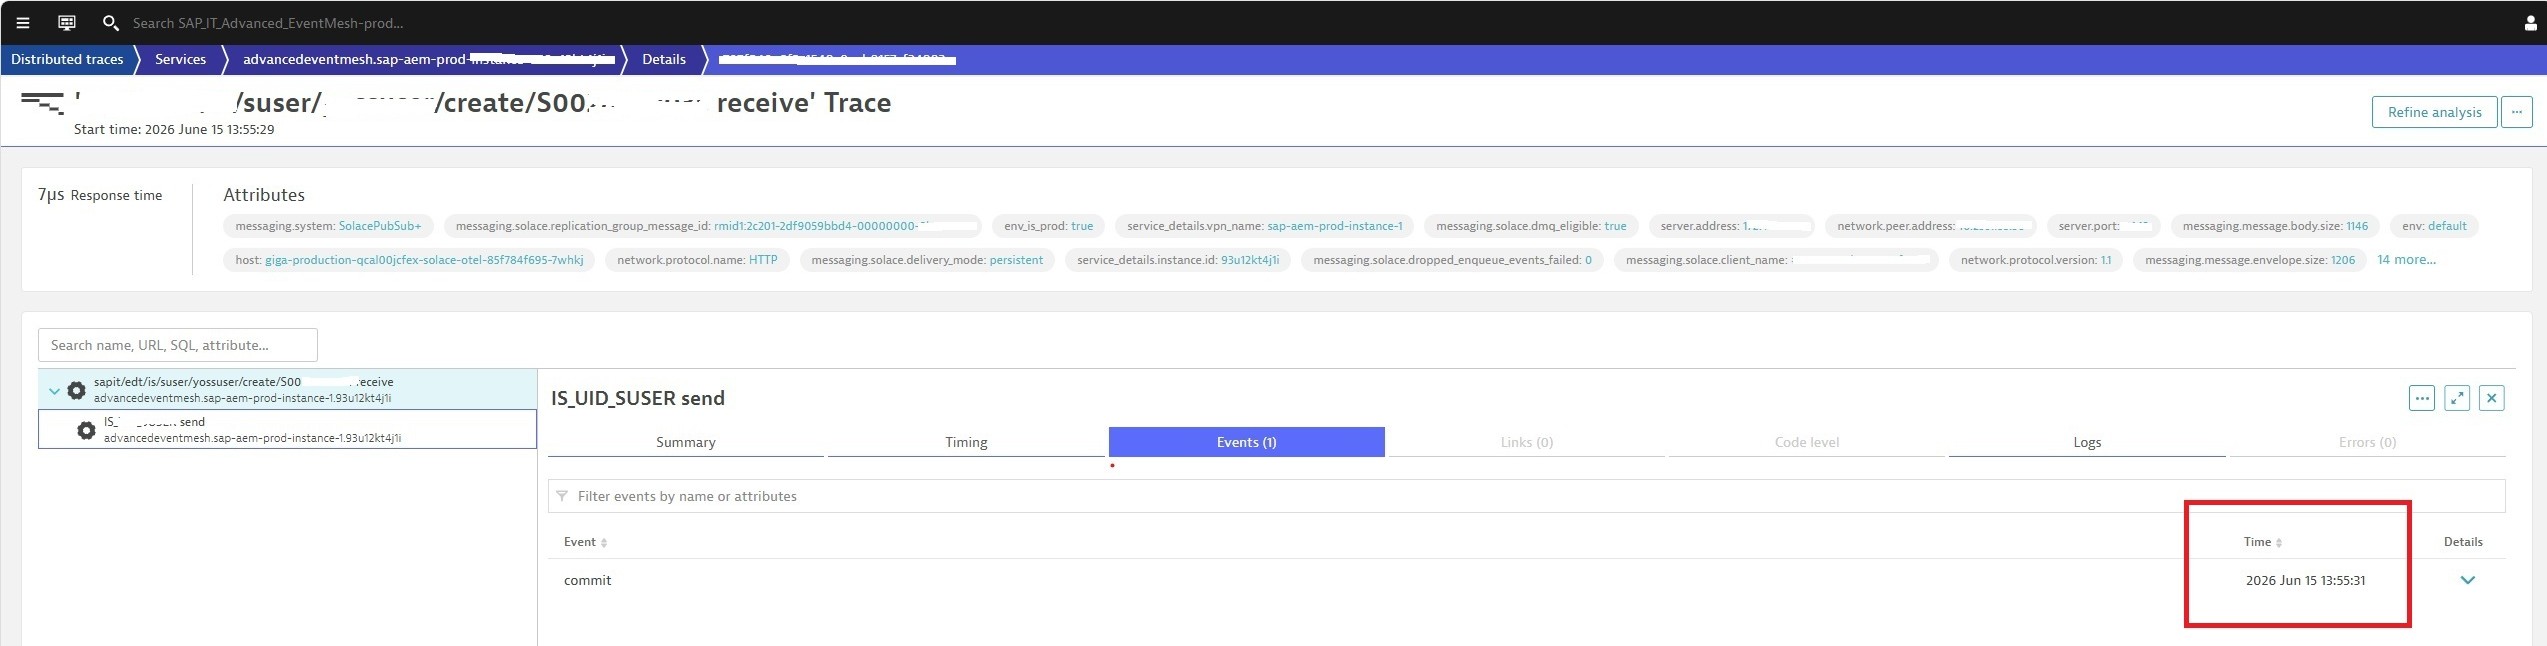Open the Links (0) tab

[1526, 442]
